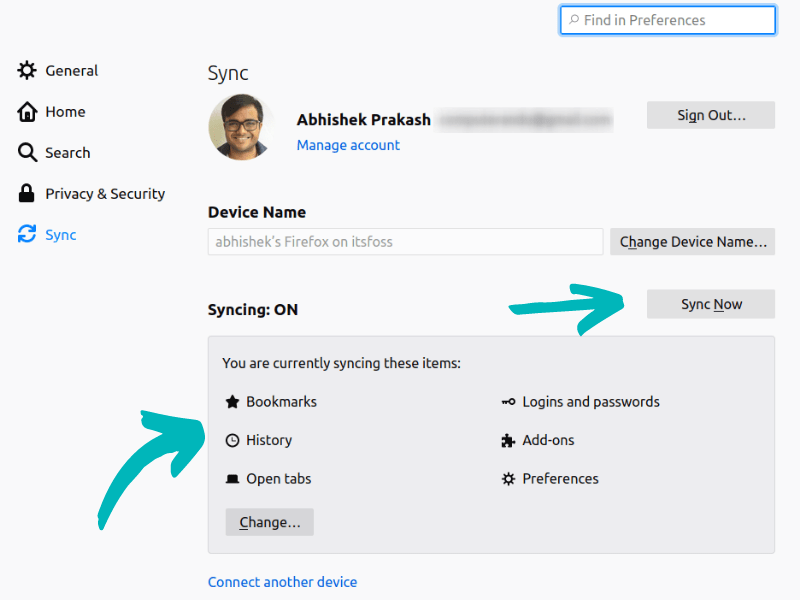Image resolution: width=800 pixels, height=600 pixels.
Task: Click the Add-ons puzzle piece icon
Action: coord(508,440)
